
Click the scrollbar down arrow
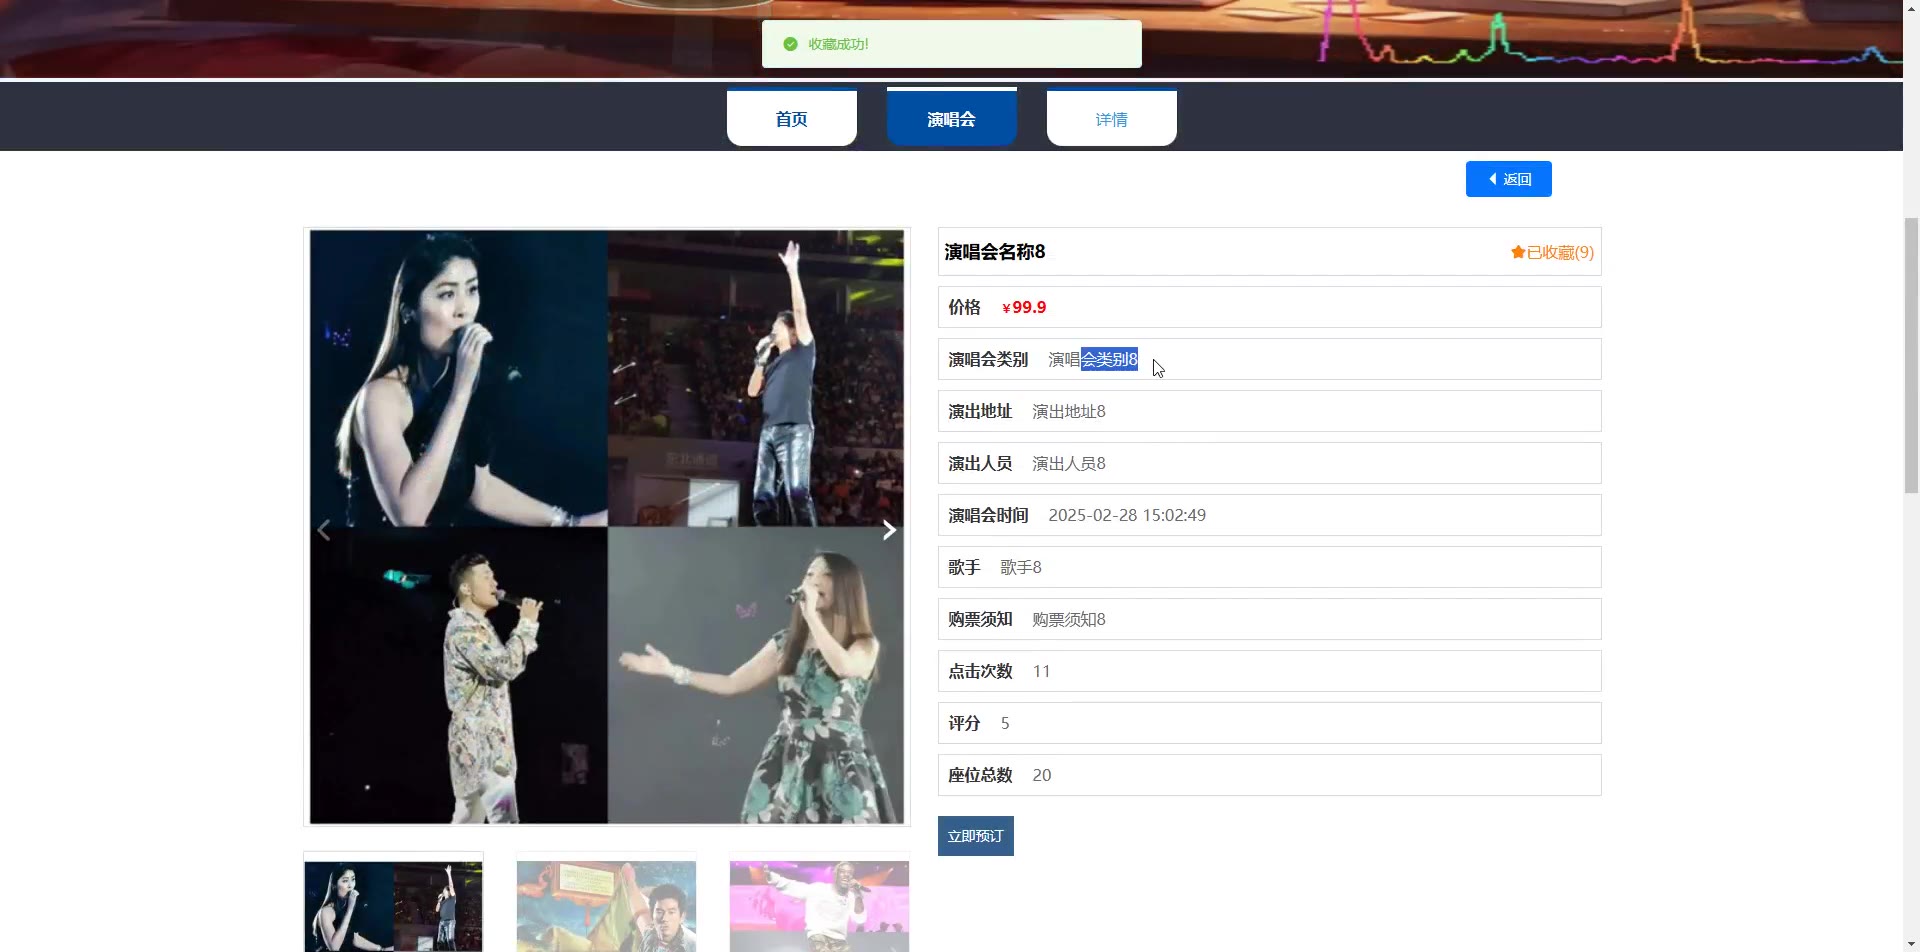[1911, 943]
